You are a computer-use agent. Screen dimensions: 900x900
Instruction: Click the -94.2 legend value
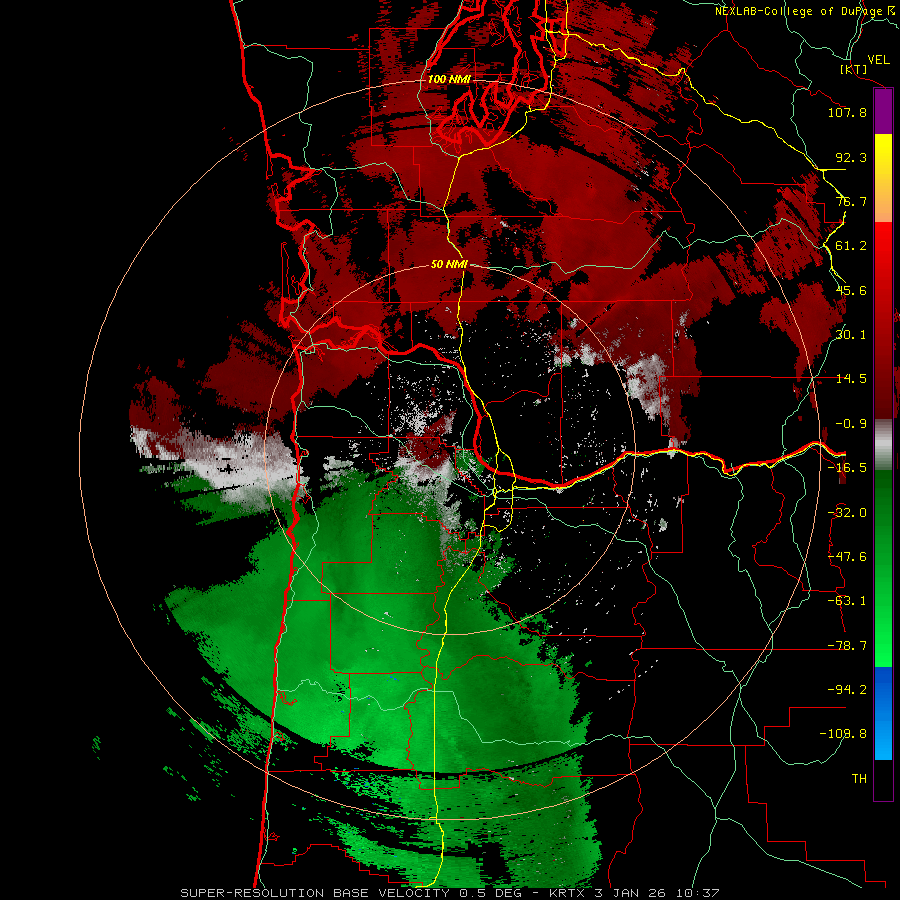tap(847, 689)
